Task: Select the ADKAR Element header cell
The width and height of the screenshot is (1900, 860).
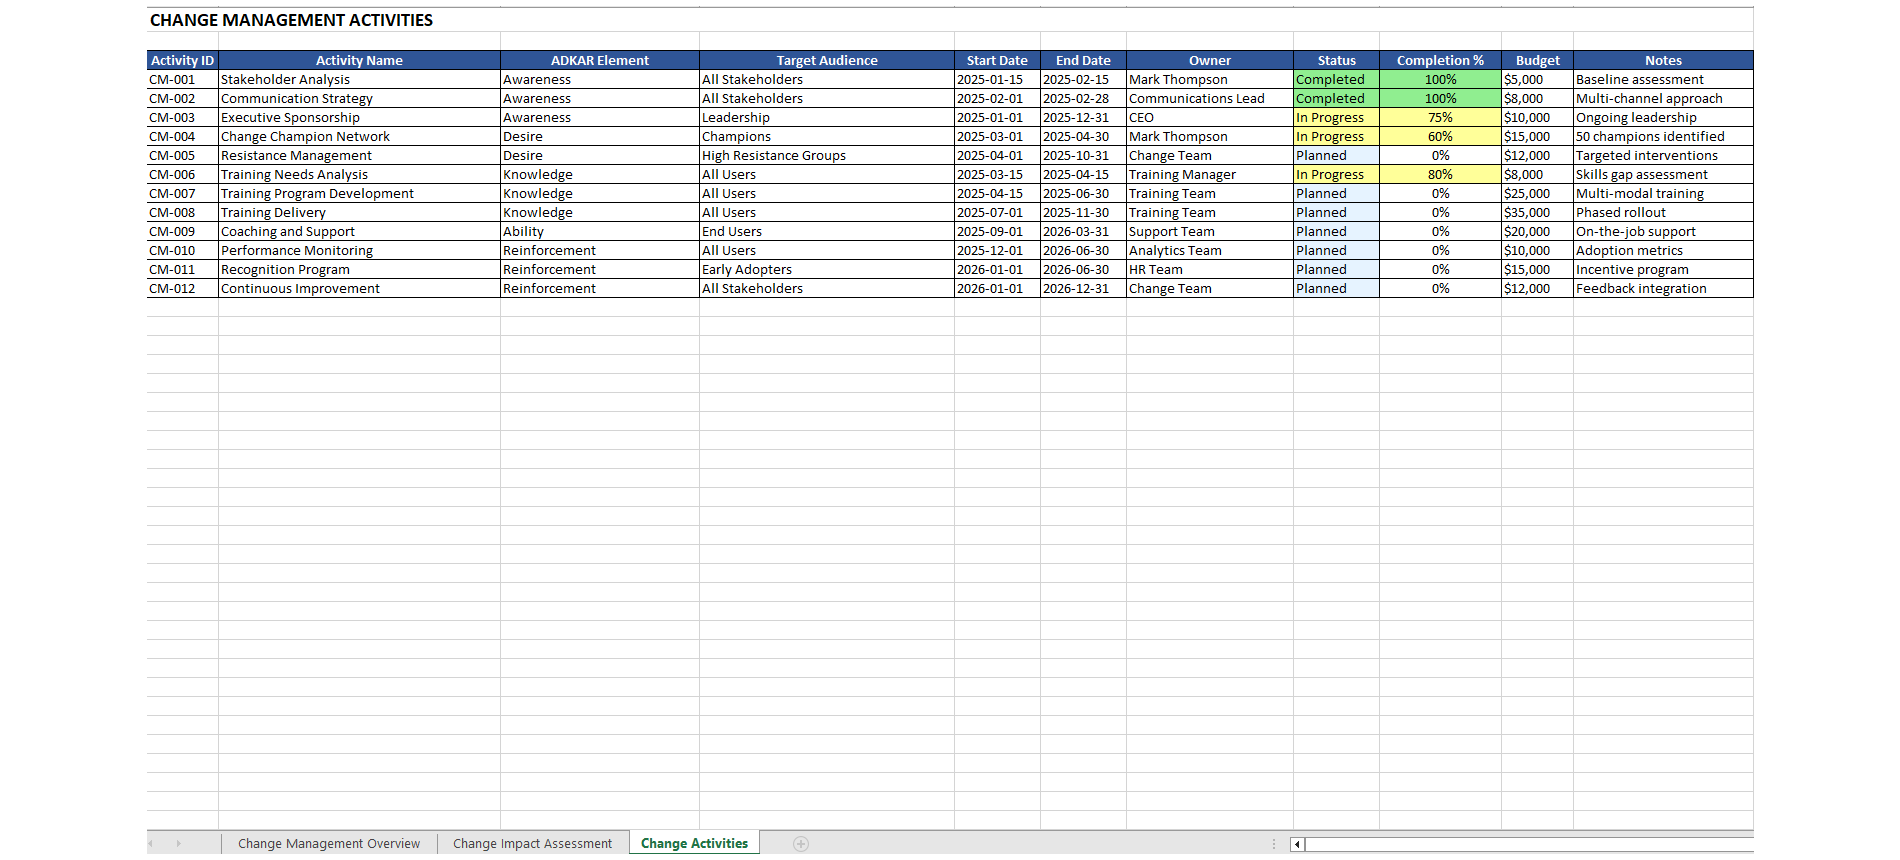Action: pos(600,61)
